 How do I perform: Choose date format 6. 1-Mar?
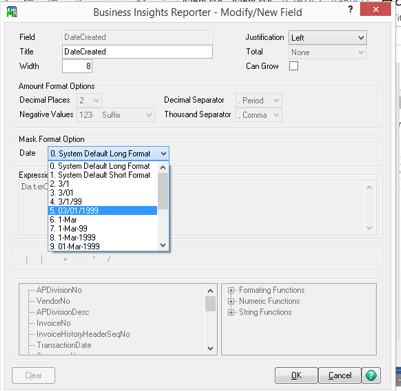(x=103, y=220)
